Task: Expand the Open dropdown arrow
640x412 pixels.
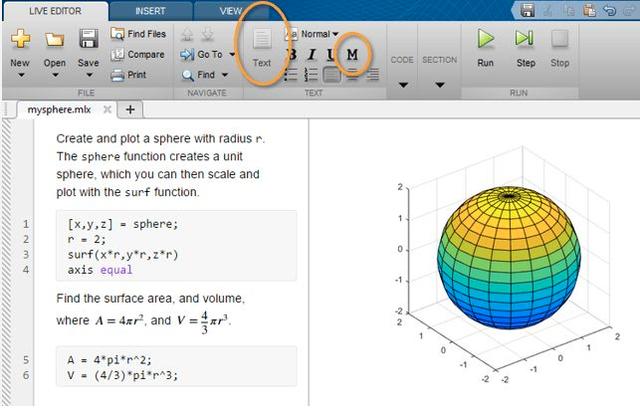Action: [55, 75]
